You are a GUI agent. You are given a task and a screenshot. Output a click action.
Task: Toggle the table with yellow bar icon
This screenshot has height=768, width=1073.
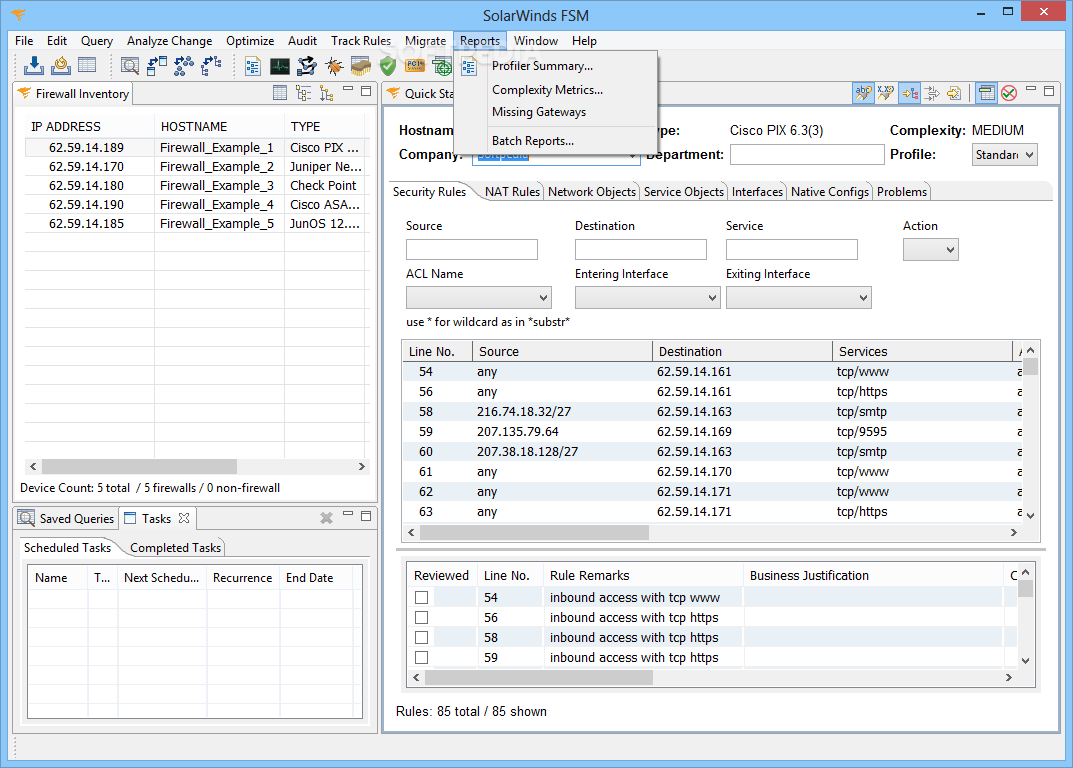(x=986, y=92)
